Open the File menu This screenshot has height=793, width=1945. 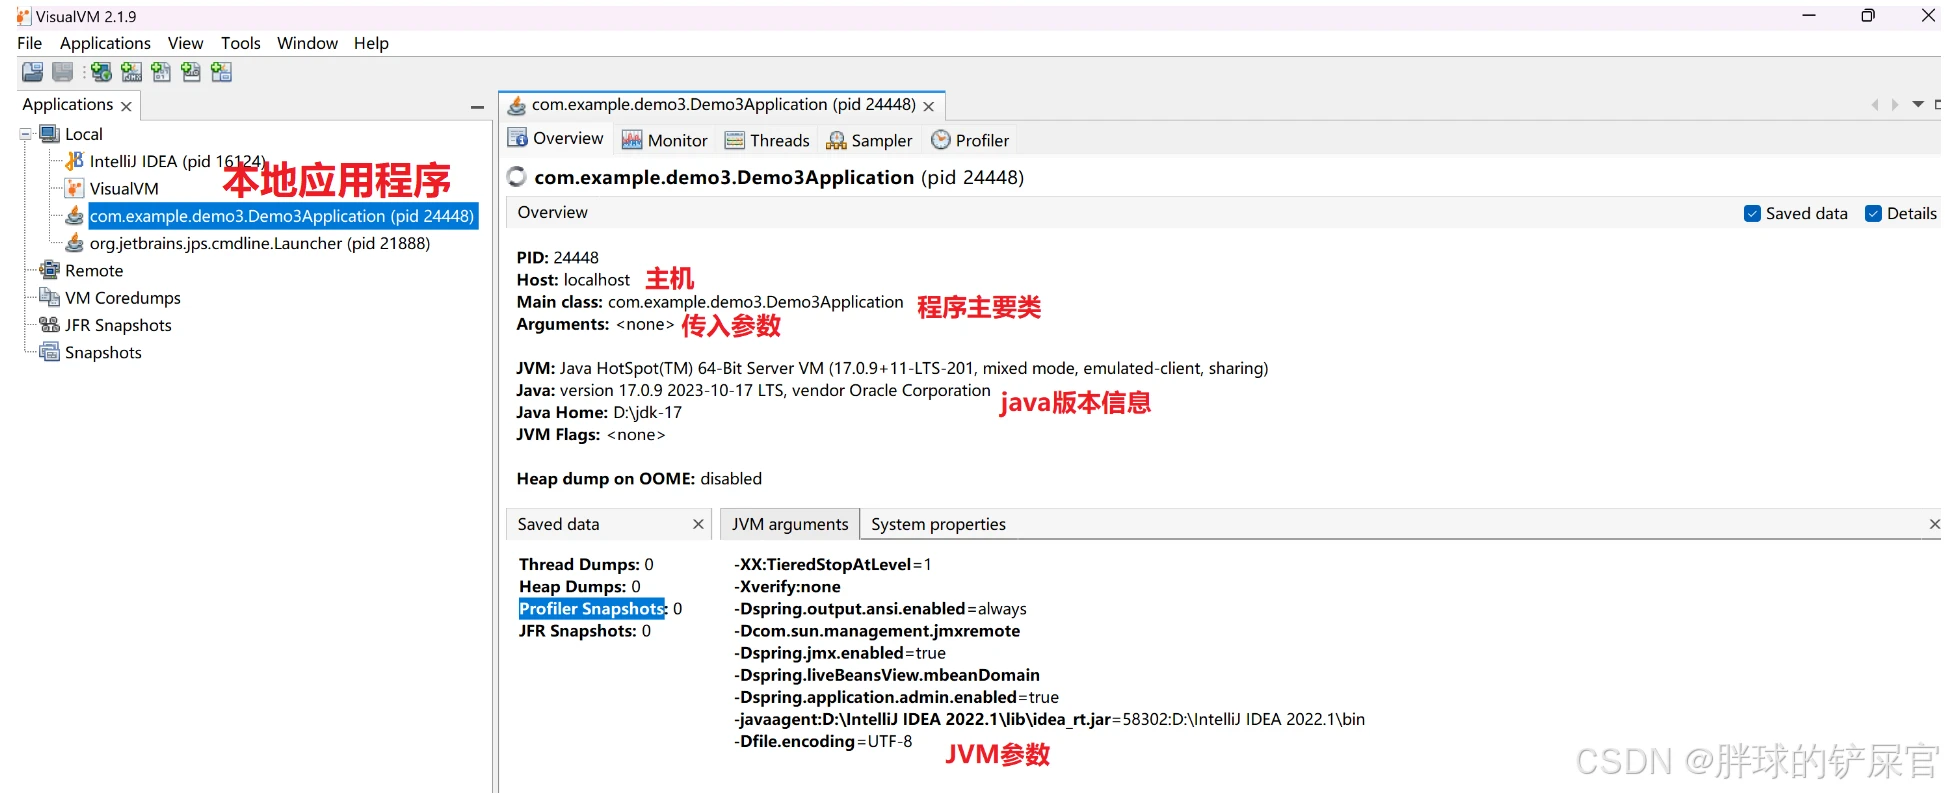point(30,43)
